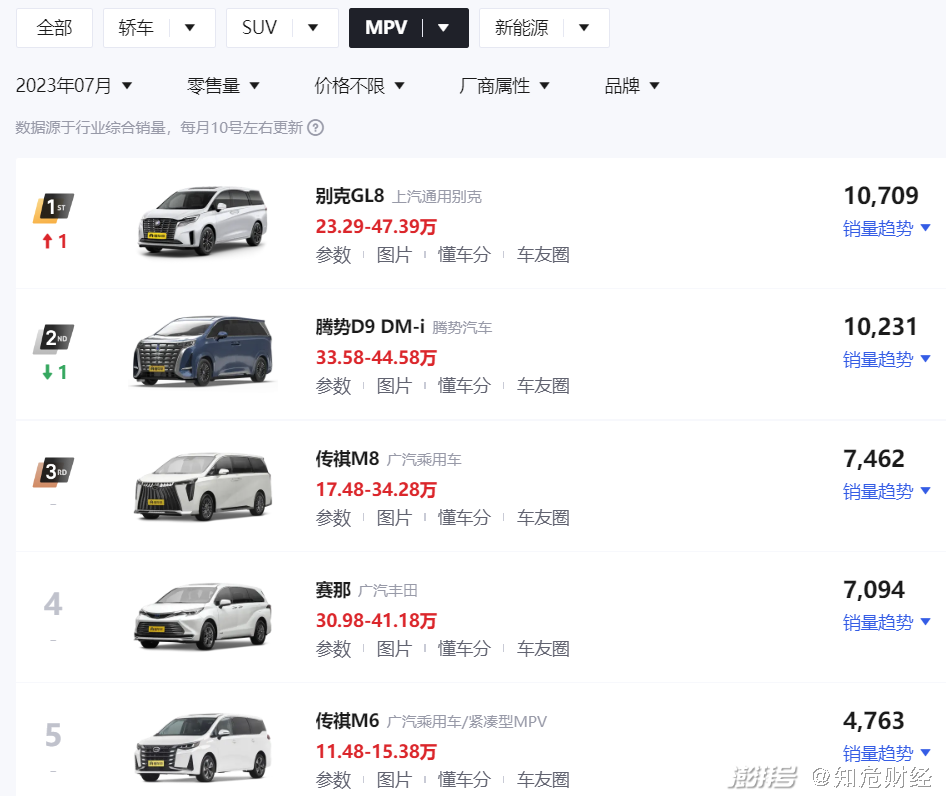
Task: Click the 3rd place rank badge
Action: pos(53,471)
